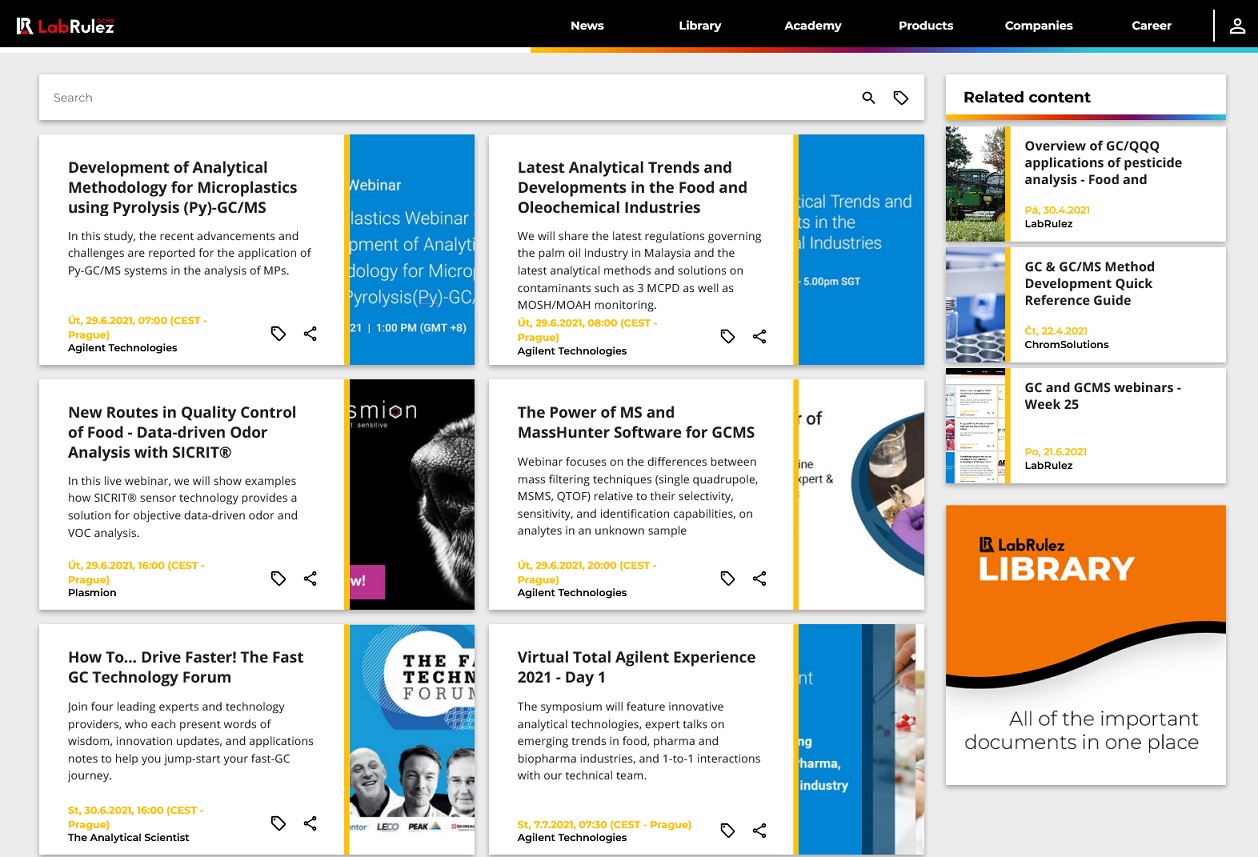The width and height of the screenshot is (1258, 857).
Task: Click tag icon on Food and Oleochemical card
Action: pos(728,337)
